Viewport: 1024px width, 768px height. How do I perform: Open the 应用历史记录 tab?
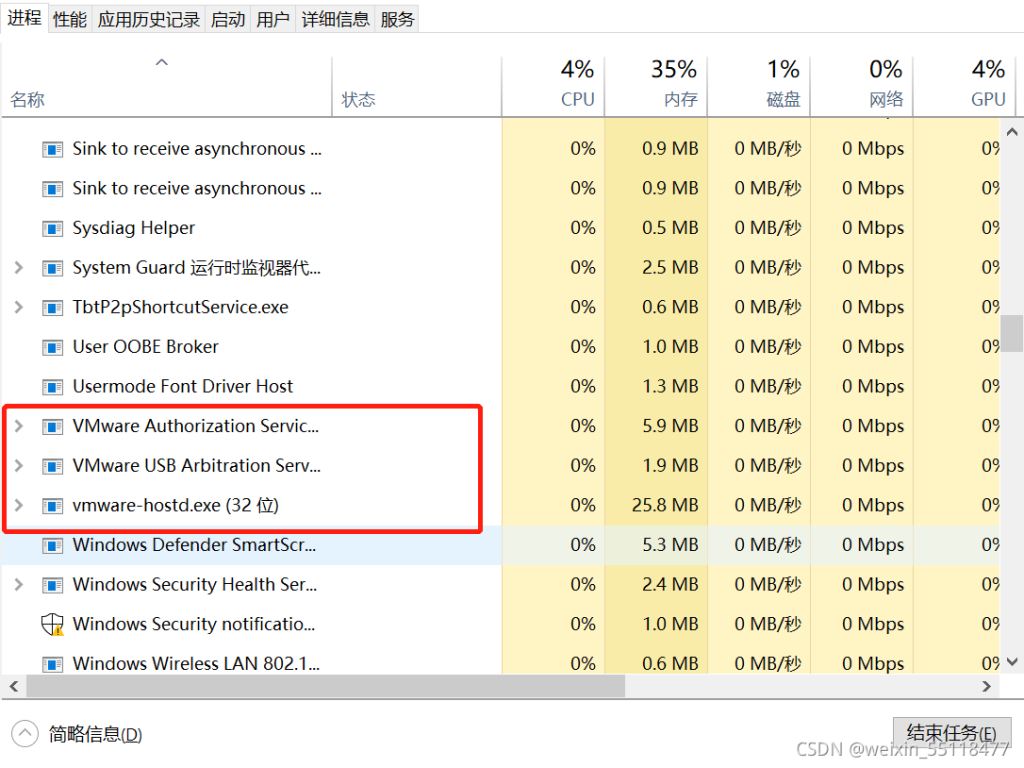(149, 20)
